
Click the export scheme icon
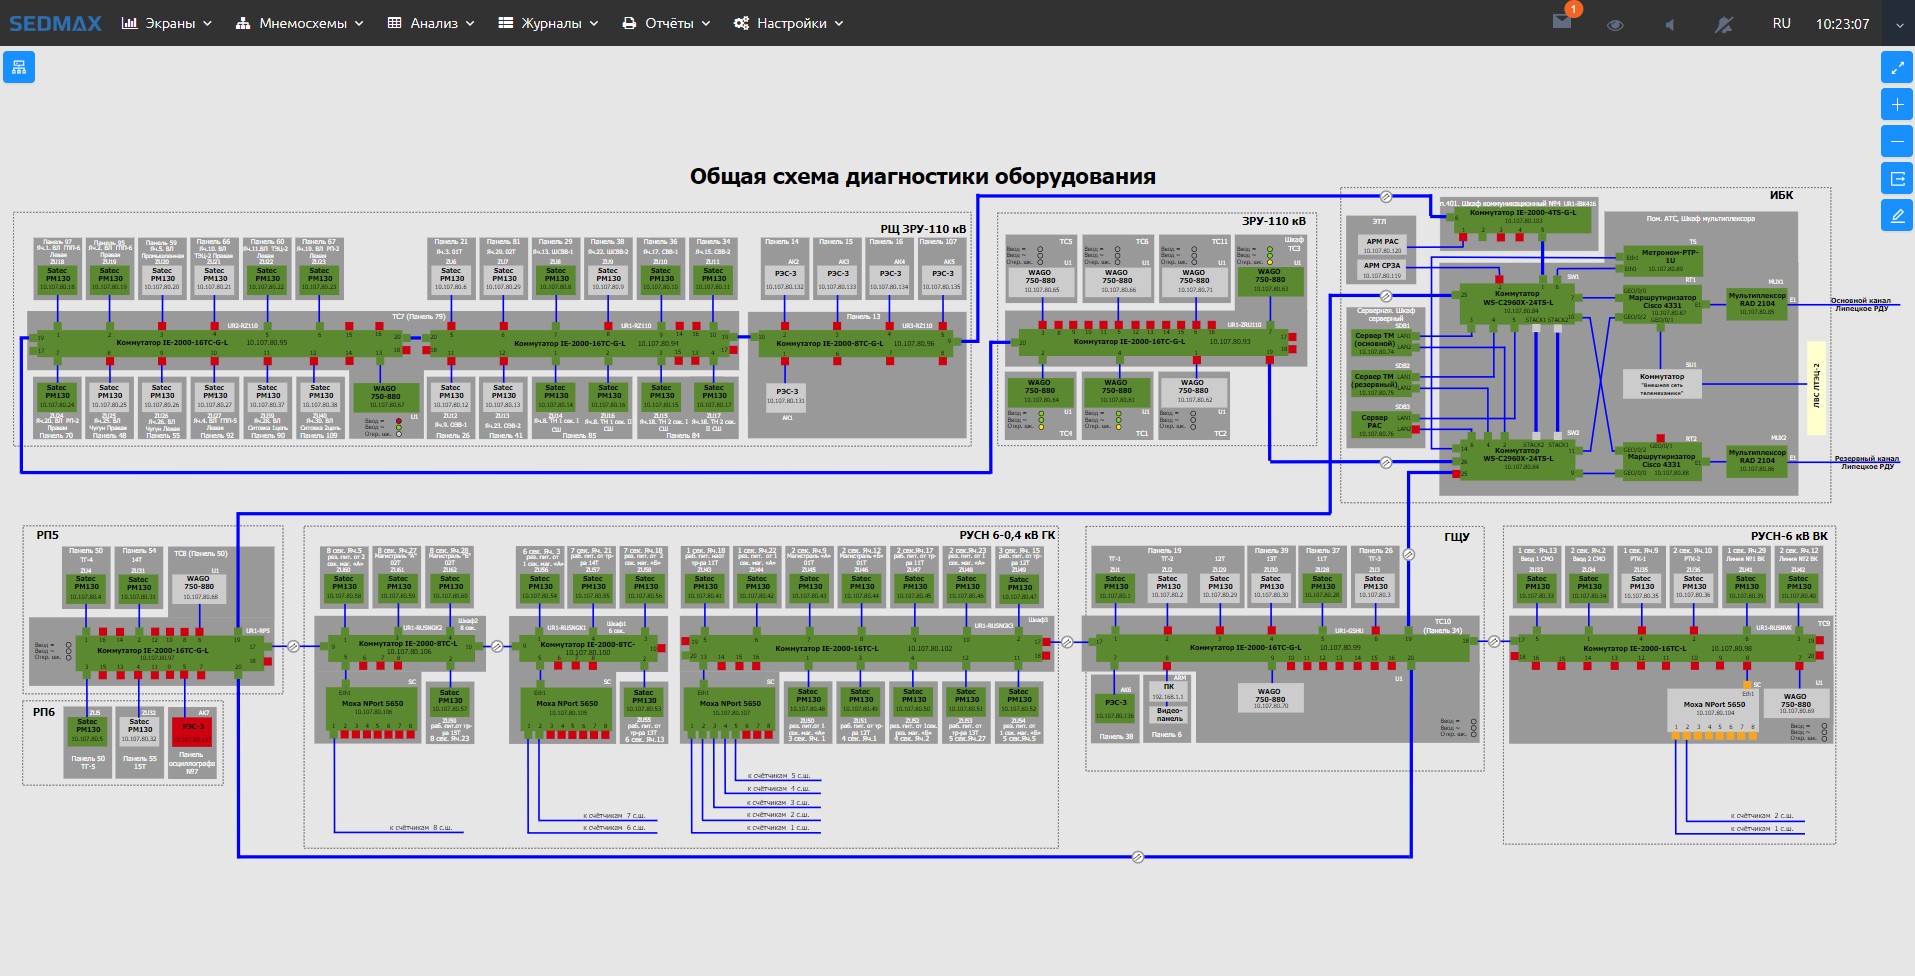pyautogui.click(x=1897, y=179)
